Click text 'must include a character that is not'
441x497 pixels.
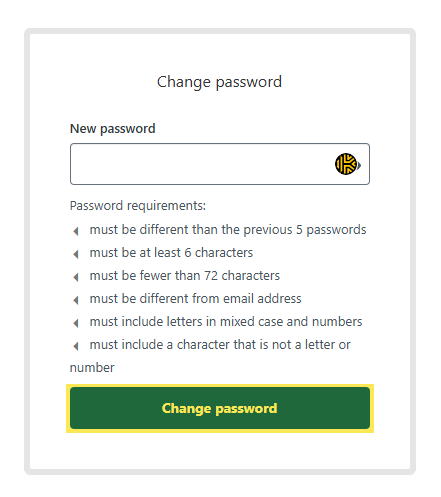tap(190, 345)
